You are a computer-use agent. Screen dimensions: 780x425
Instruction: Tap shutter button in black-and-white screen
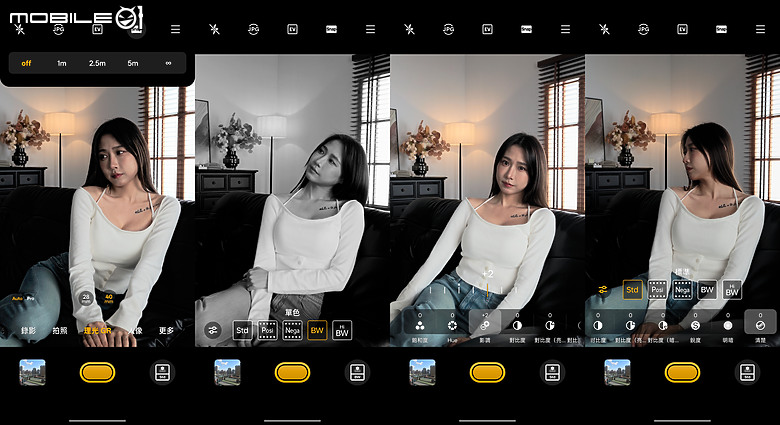coord(292,372)
